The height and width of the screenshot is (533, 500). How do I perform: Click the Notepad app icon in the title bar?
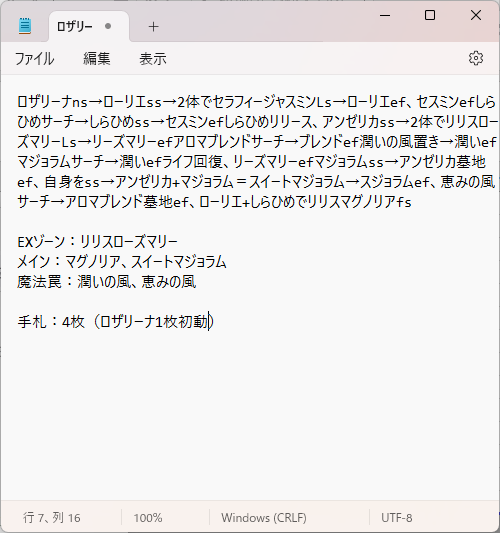[25, 26]
